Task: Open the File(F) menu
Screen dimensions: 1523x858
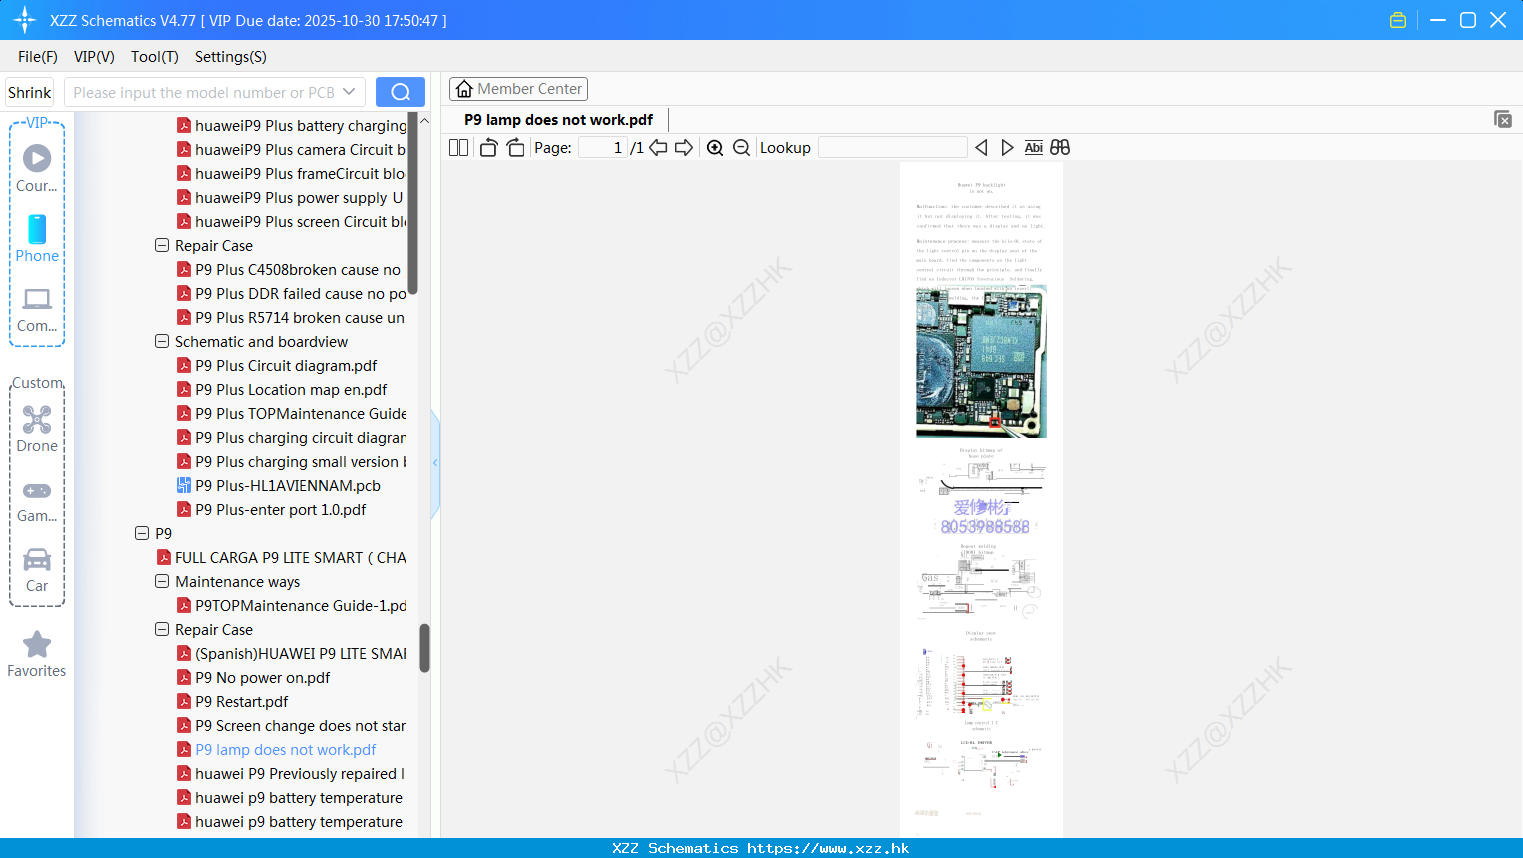Action: pyautogui.click(x=38, y=57)
